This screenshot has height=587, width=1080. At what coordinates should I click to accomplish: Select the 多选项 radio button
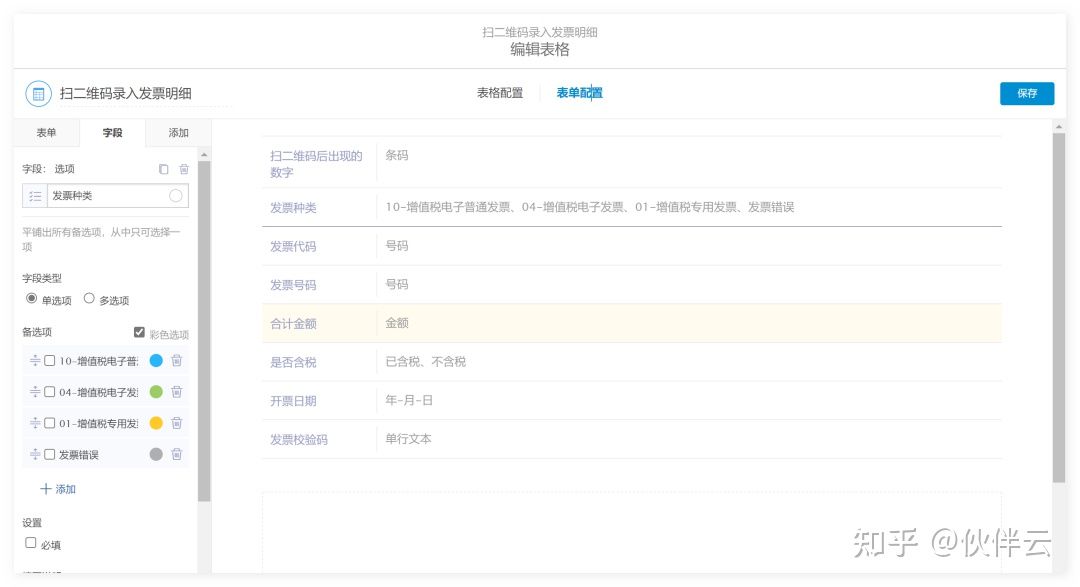pos(89,298)
